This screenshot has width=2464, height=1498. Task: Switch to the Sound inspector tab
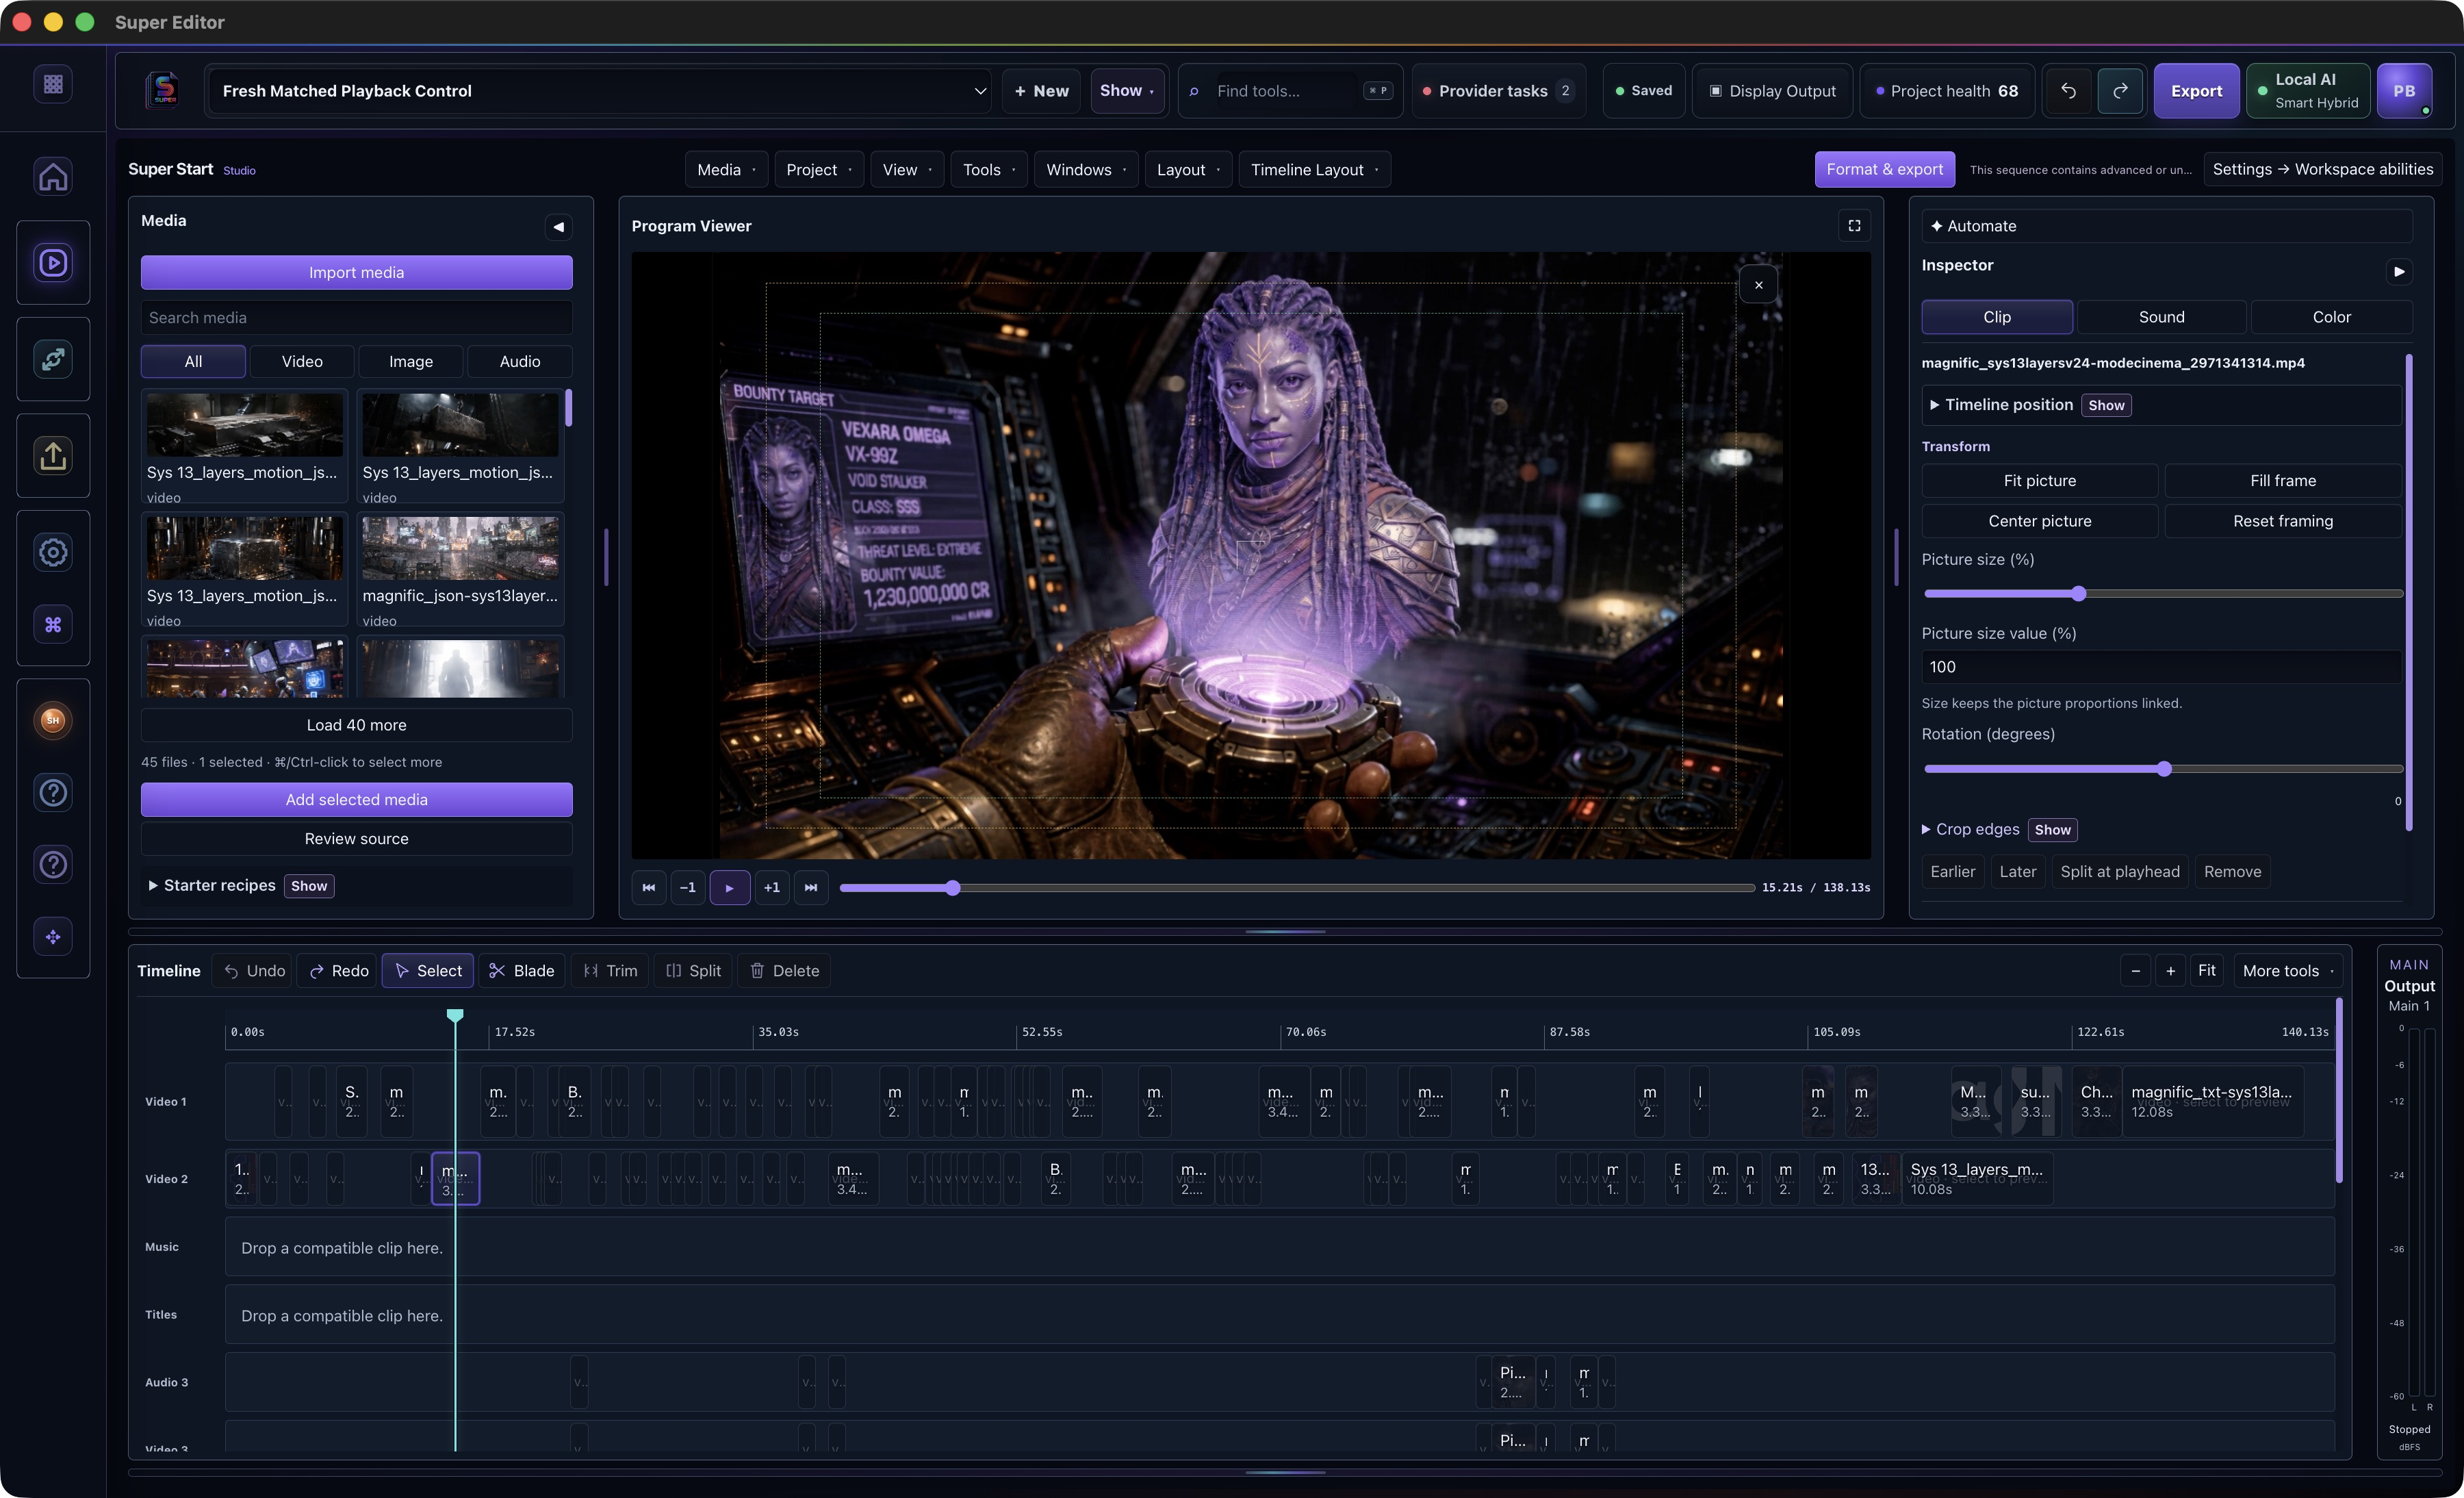(x=2161, y=317)
